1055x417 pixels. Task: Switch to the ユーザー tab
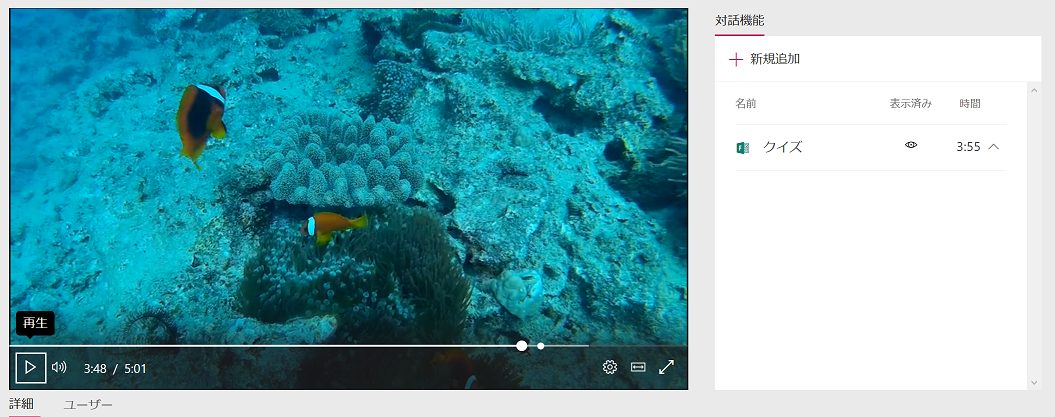(x=88, y=405)
